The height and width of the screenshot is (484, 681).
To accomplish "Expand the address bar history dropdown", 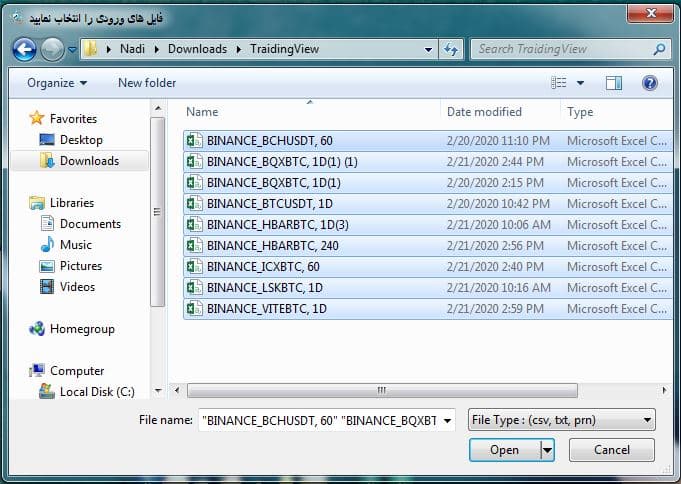I will point(428,50).
